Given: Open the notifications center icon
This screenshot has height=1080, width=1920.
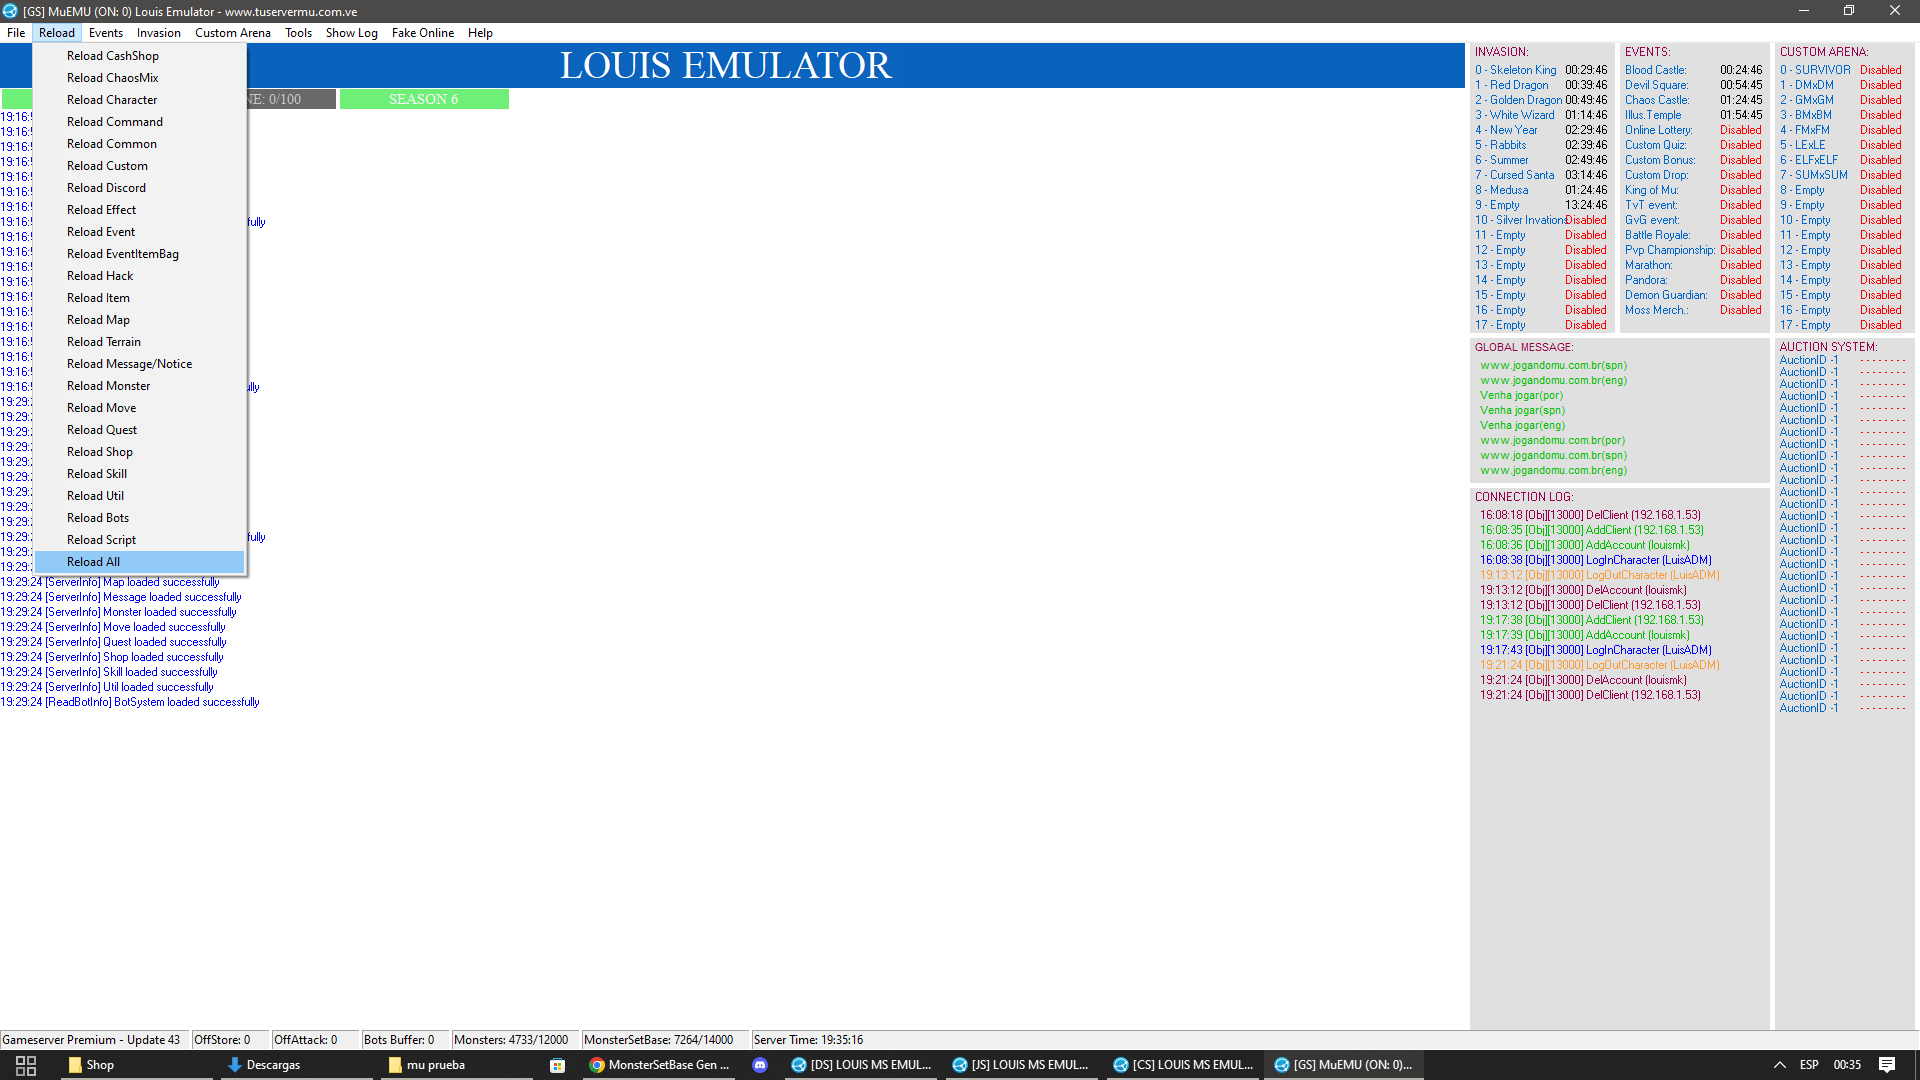Looking at the screenshot, I should click(1887, 1065).
